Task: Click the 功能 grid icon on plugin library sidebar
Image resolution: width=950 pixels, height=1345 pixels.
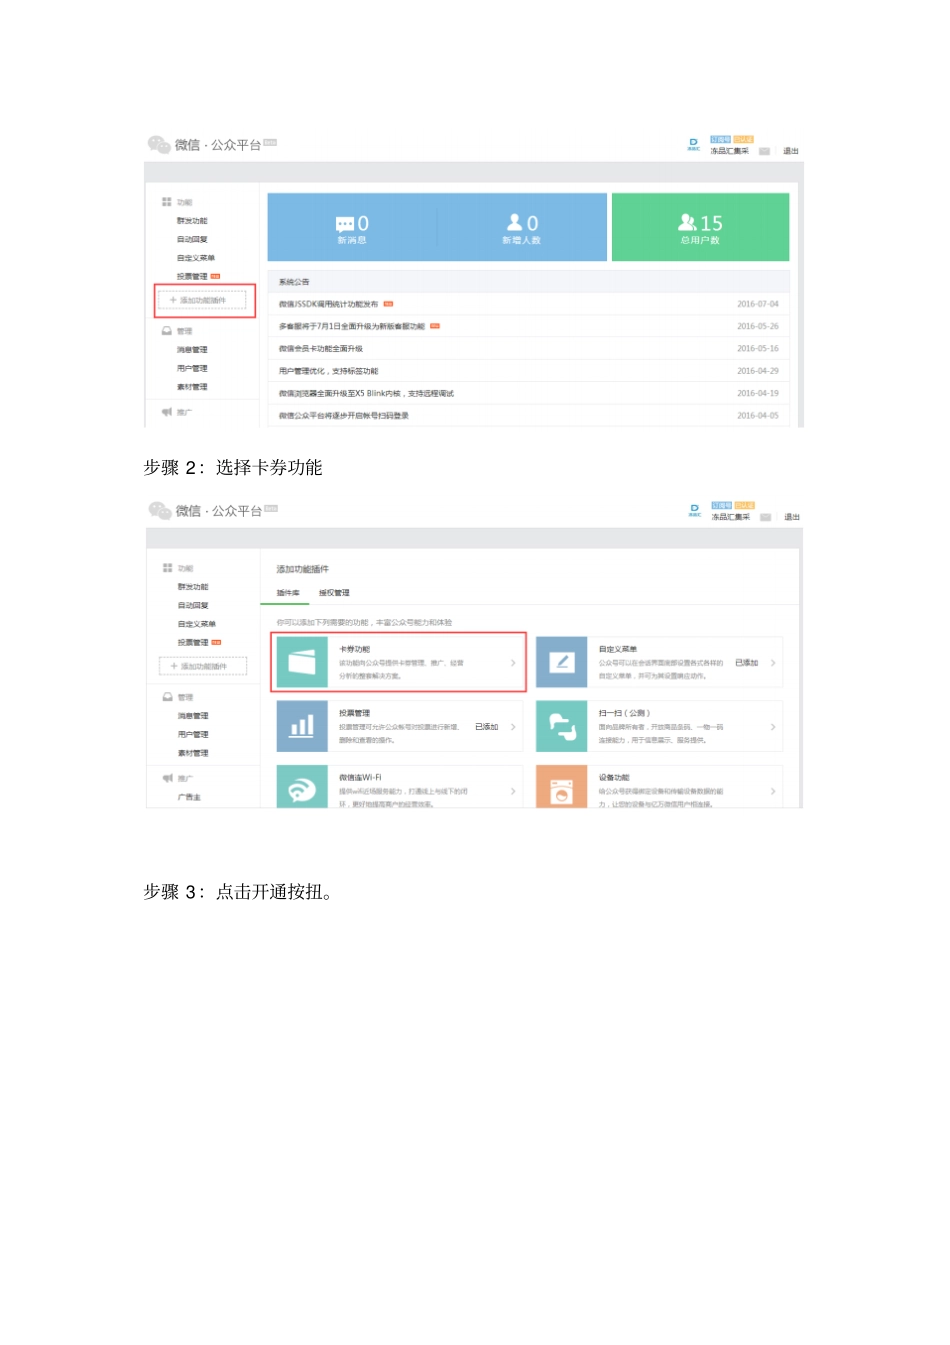Action: (168, 568)
